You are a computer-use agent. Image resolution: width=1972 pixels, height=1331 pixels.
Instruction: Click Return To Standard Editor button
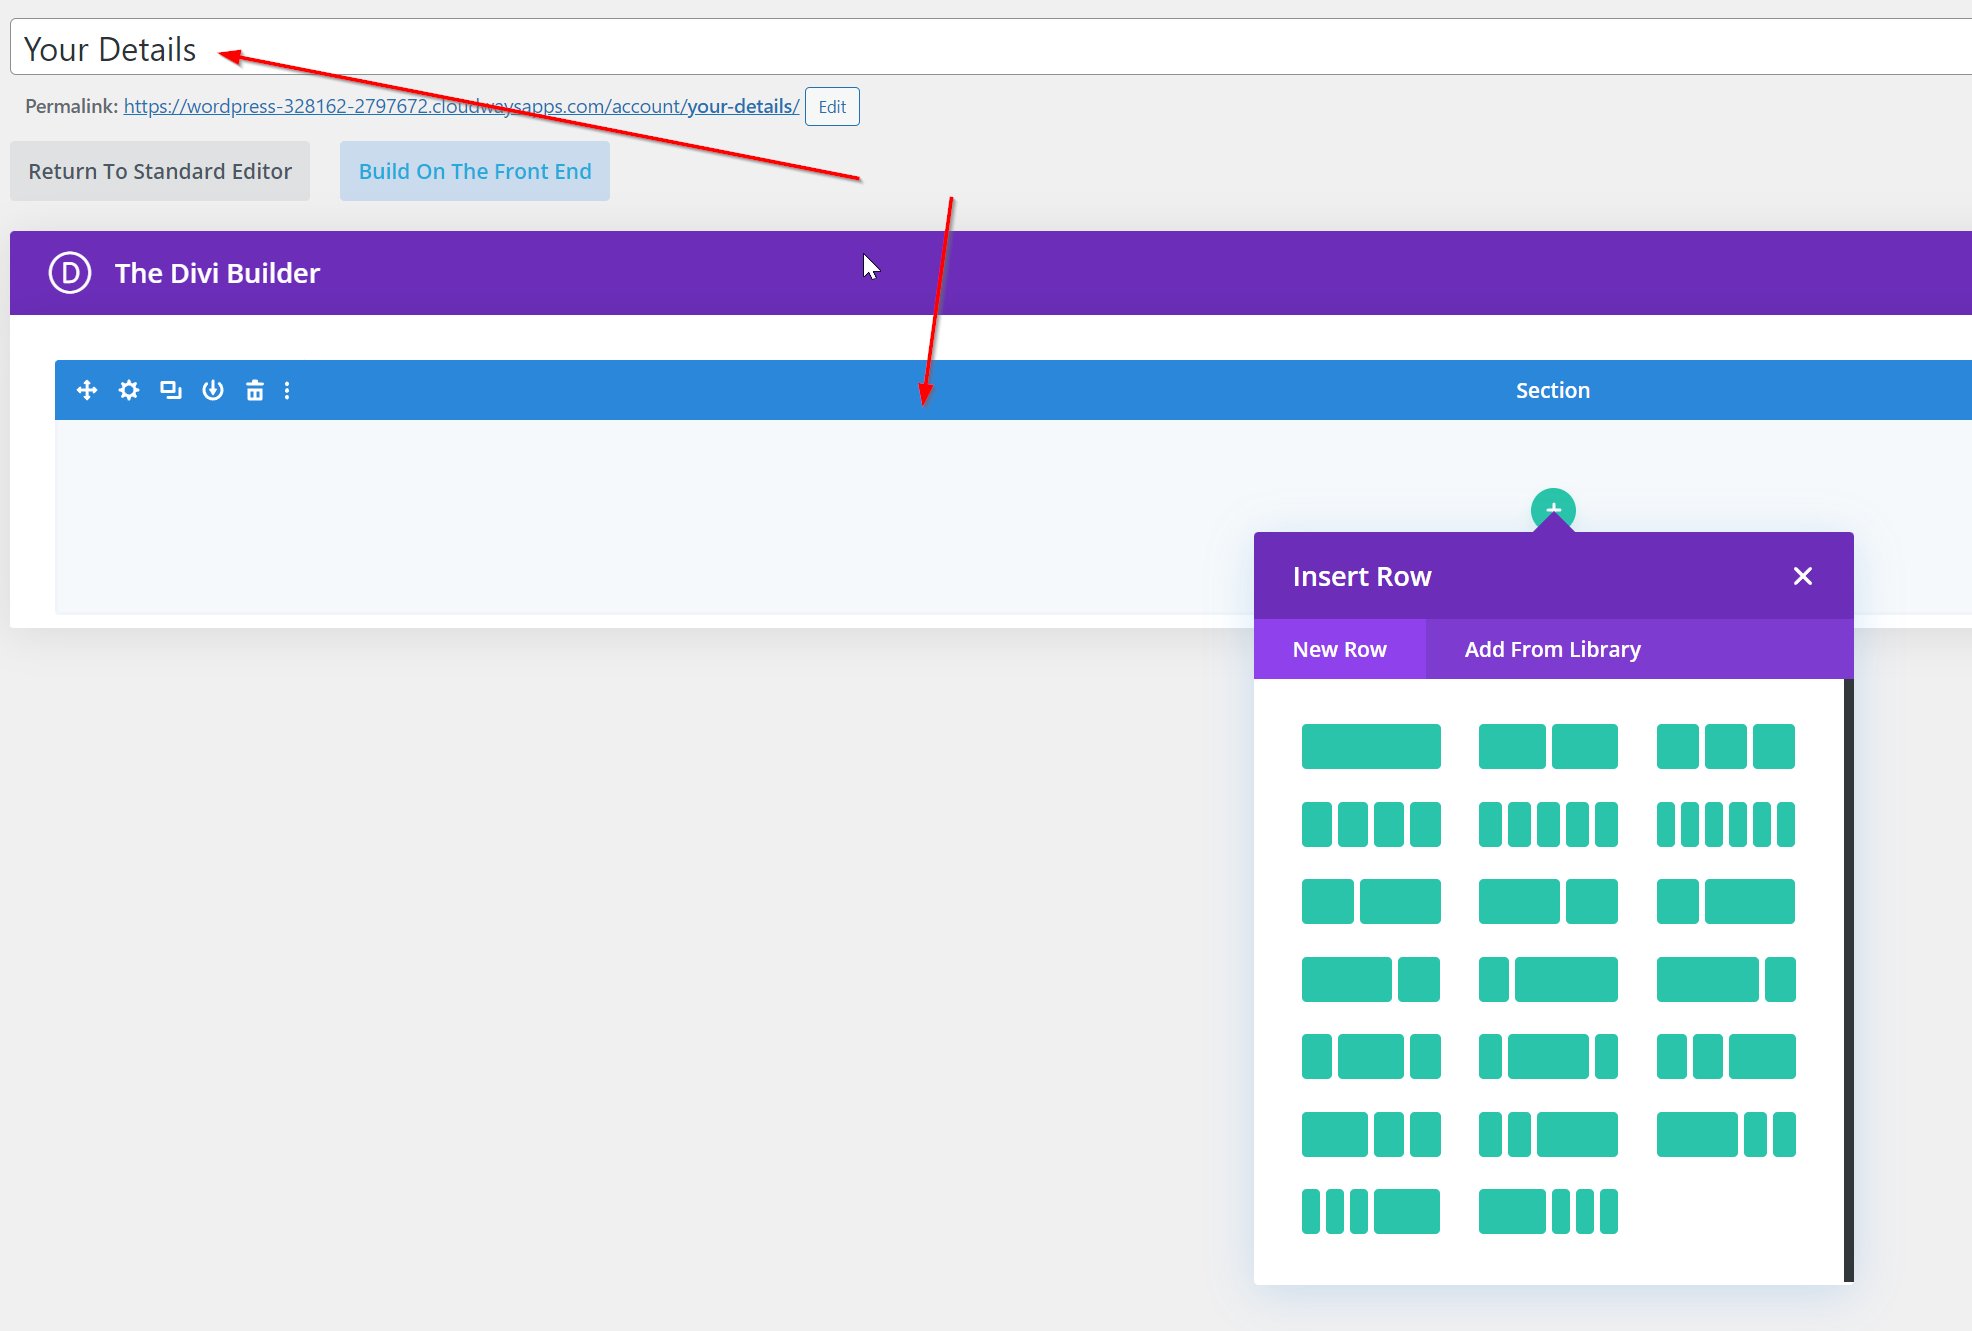coord(160,171)
